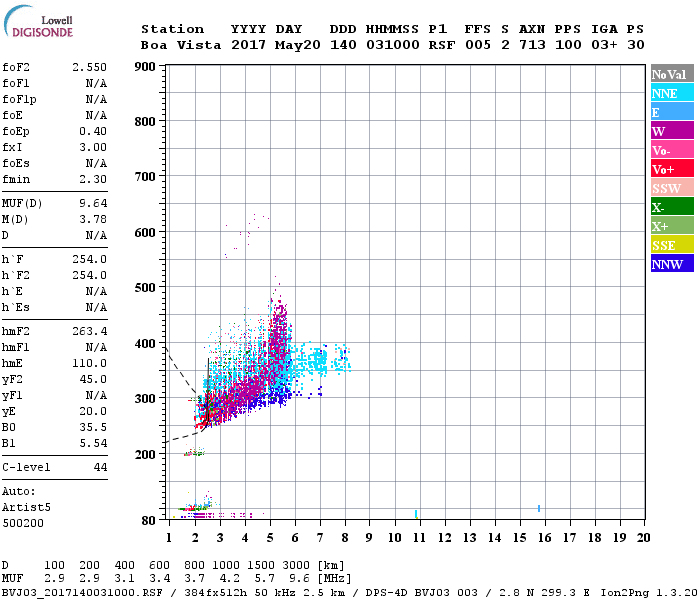
Task: Click the cyan echo mark near 11 MHz
Action: [x=416, y=514]
